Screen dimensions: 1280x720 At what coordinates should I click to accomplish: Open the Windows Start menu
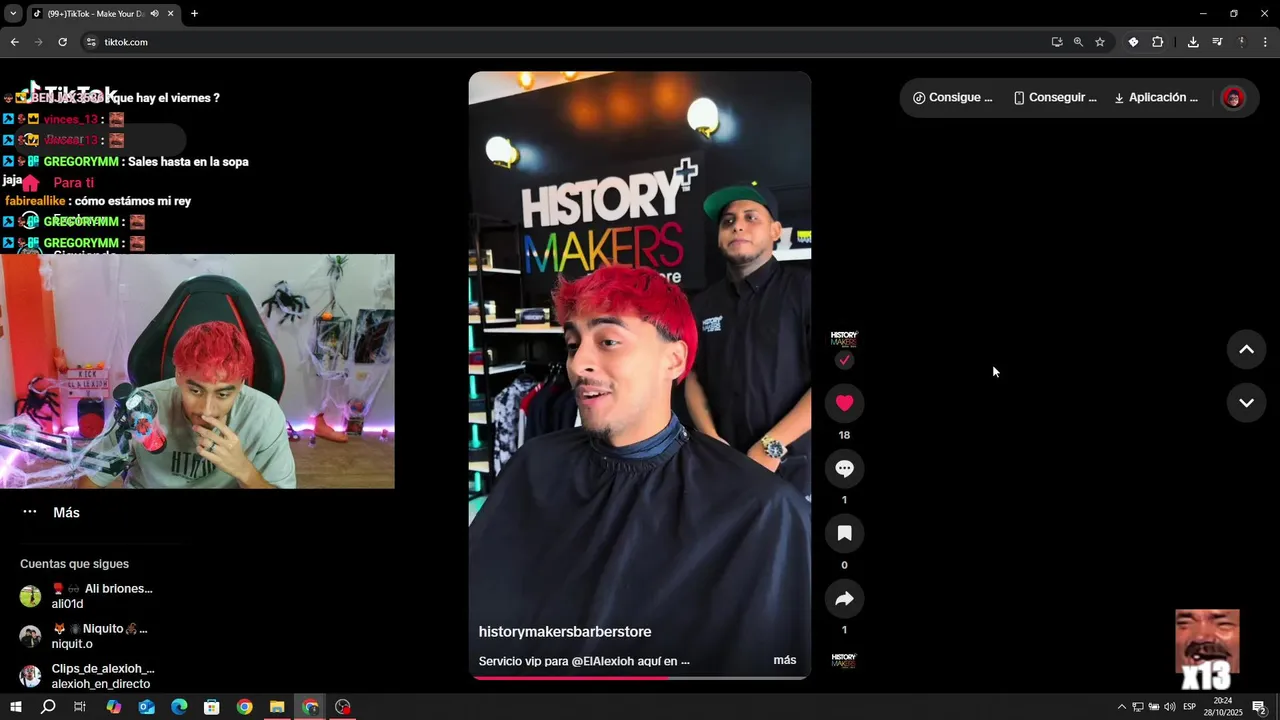coord(15,707)
